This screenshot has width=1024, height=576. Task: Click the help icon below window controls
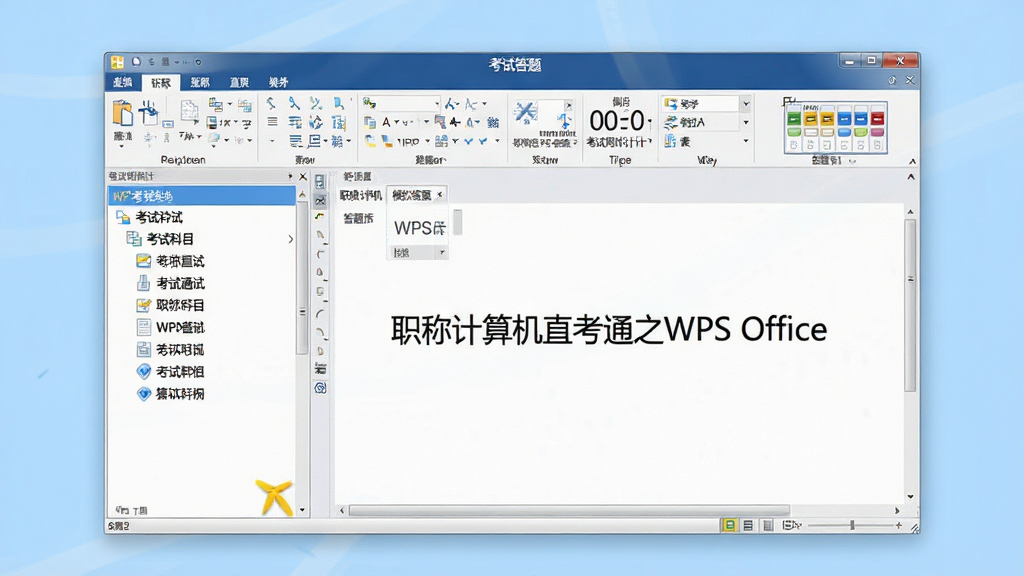(x=892, y=80)
